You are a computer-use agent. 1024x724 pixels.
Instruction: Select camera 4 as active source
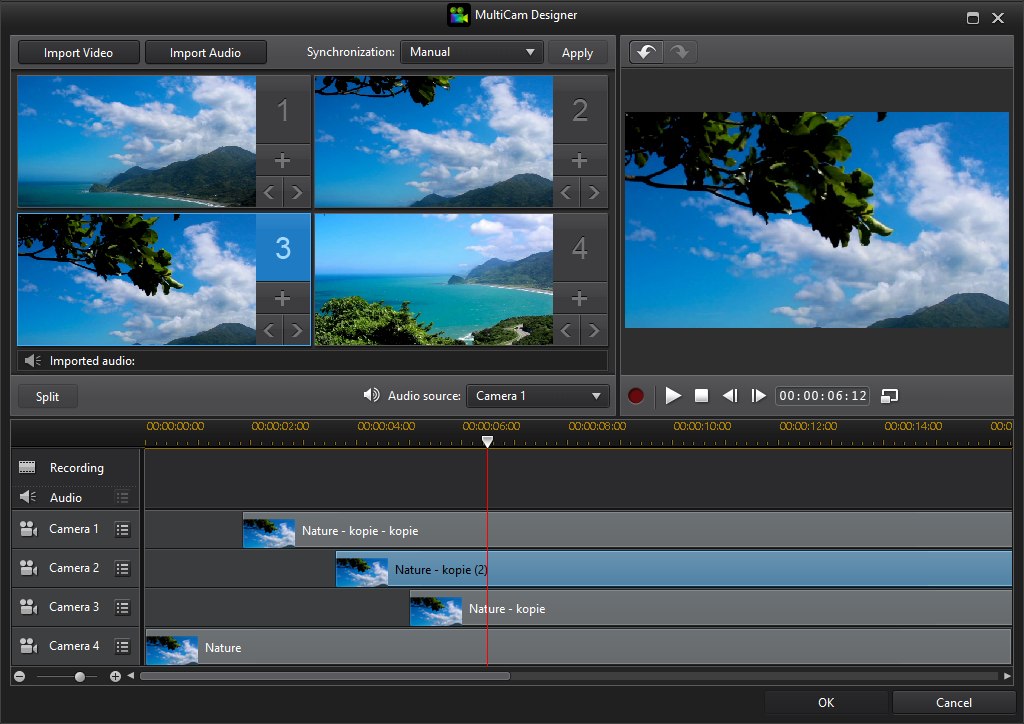point(580,248)
